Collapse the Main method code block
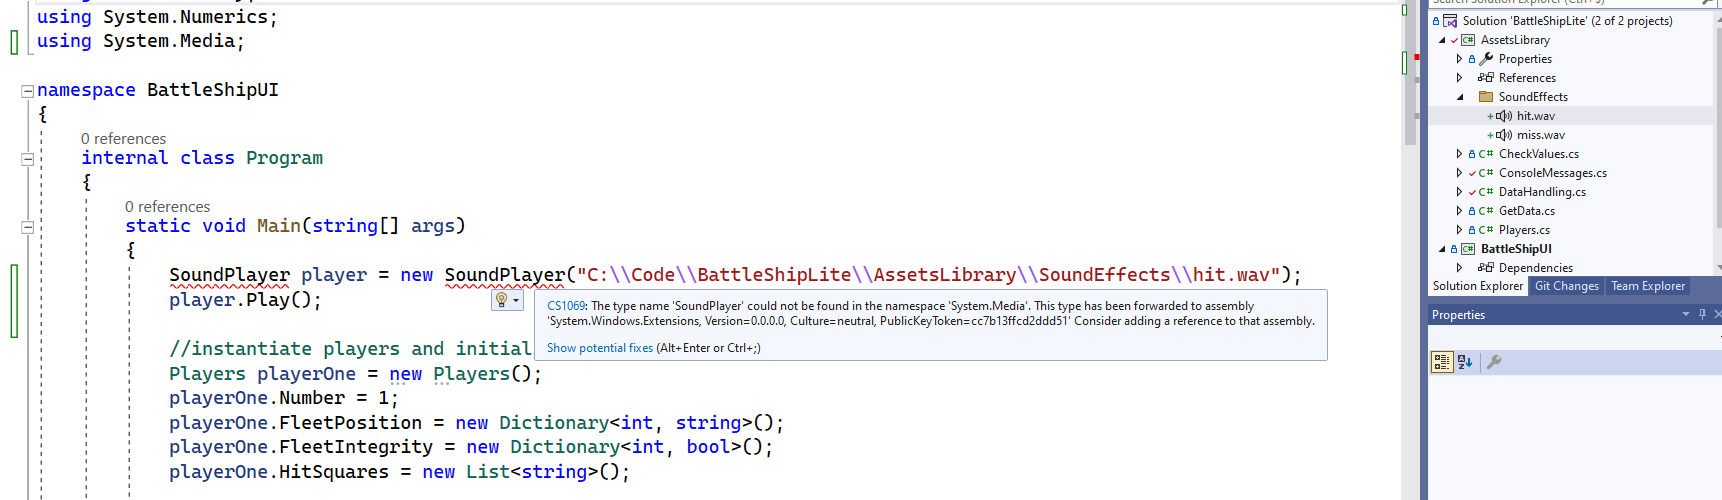This screenshot has height=500, width=1722. [28, 227]
